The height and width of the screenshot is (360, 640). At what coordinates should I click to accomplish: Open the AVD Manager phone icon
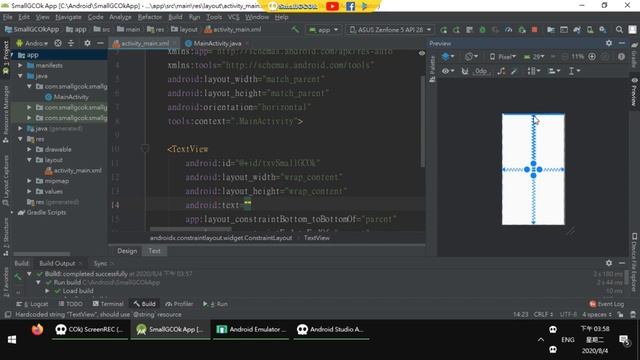pos(590,30)
